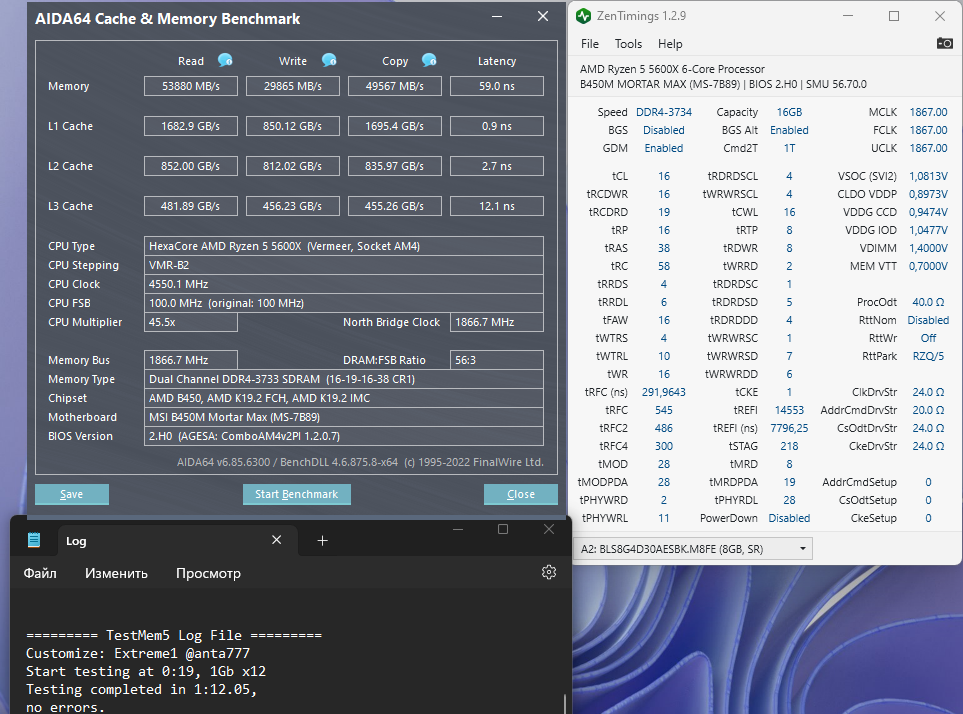This screenshot has height=714, width=963.
Task: Click the Read benchmark info bubble icon
Action: point(225,60)
